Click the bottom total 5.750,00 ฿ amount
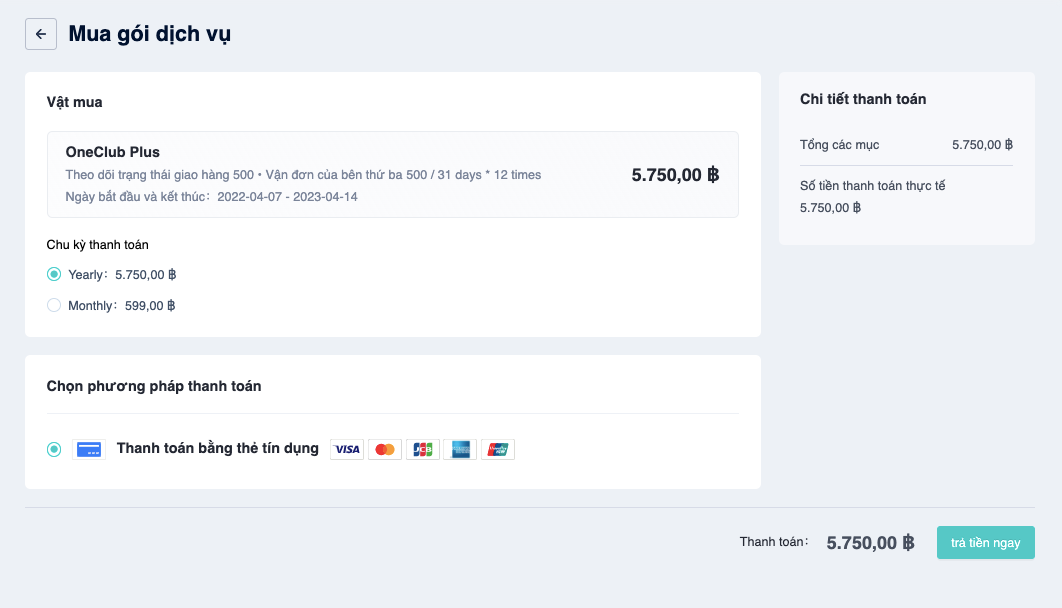The image size is (1062, 608). pyautogui.click(x=870, y=542)
